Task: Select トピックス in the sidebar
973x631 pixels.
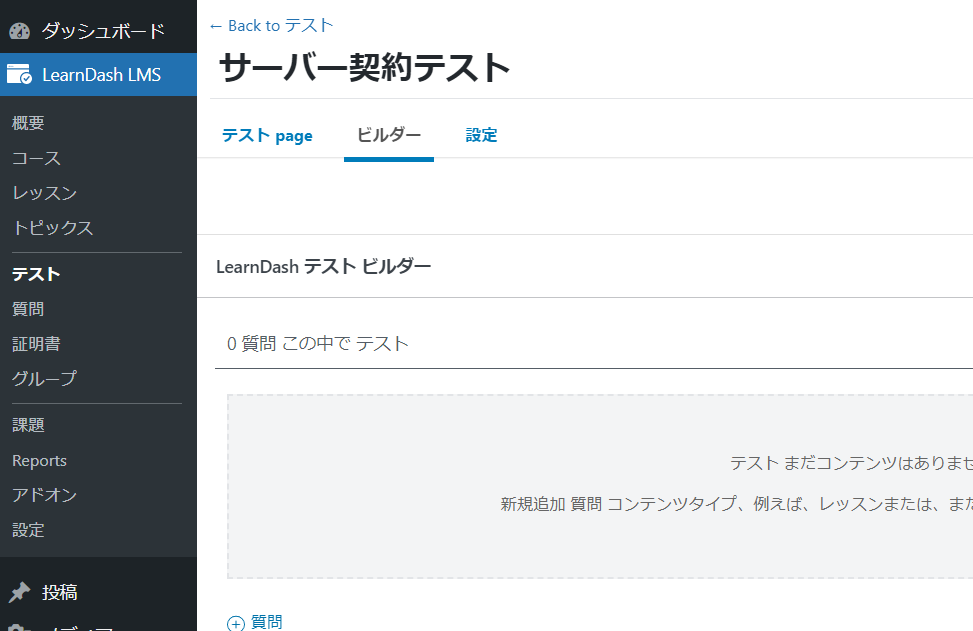Action: [52, 228]
